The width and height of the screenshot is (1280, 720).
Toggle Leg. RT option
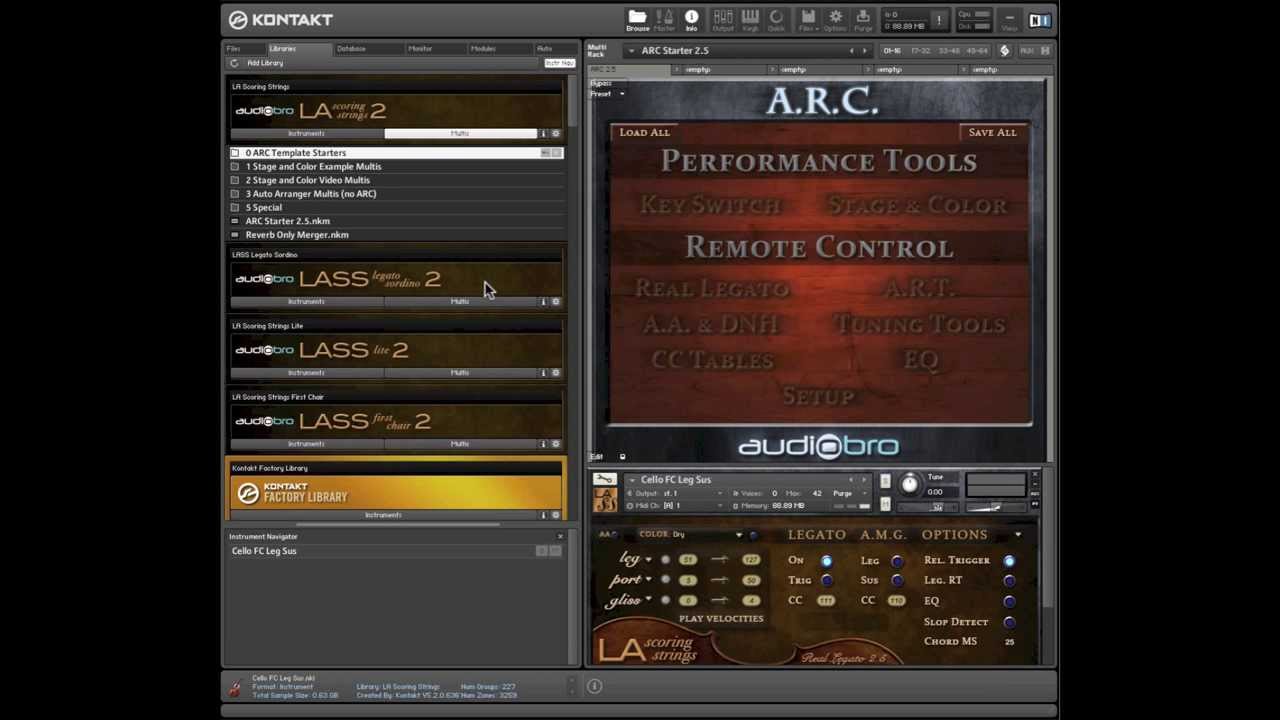(x=1008, y=580)
